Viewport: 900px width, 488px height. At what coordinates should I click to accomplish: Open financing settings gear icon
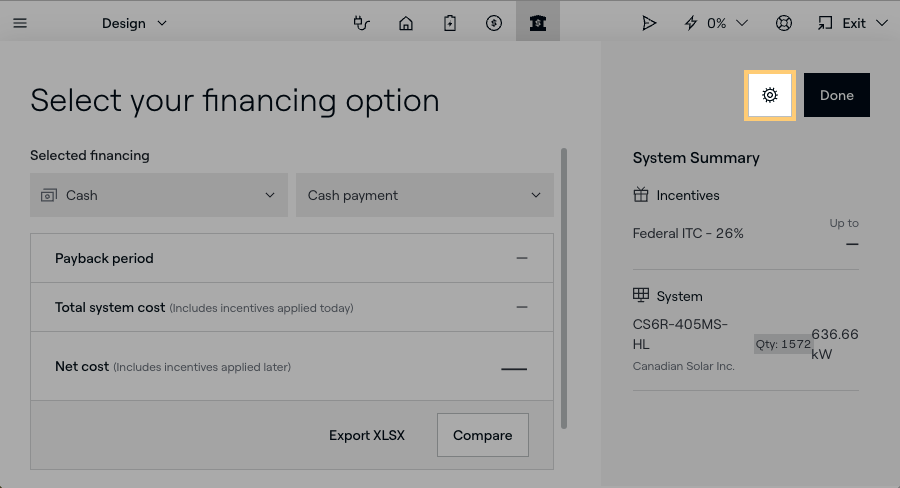(769, 96)
